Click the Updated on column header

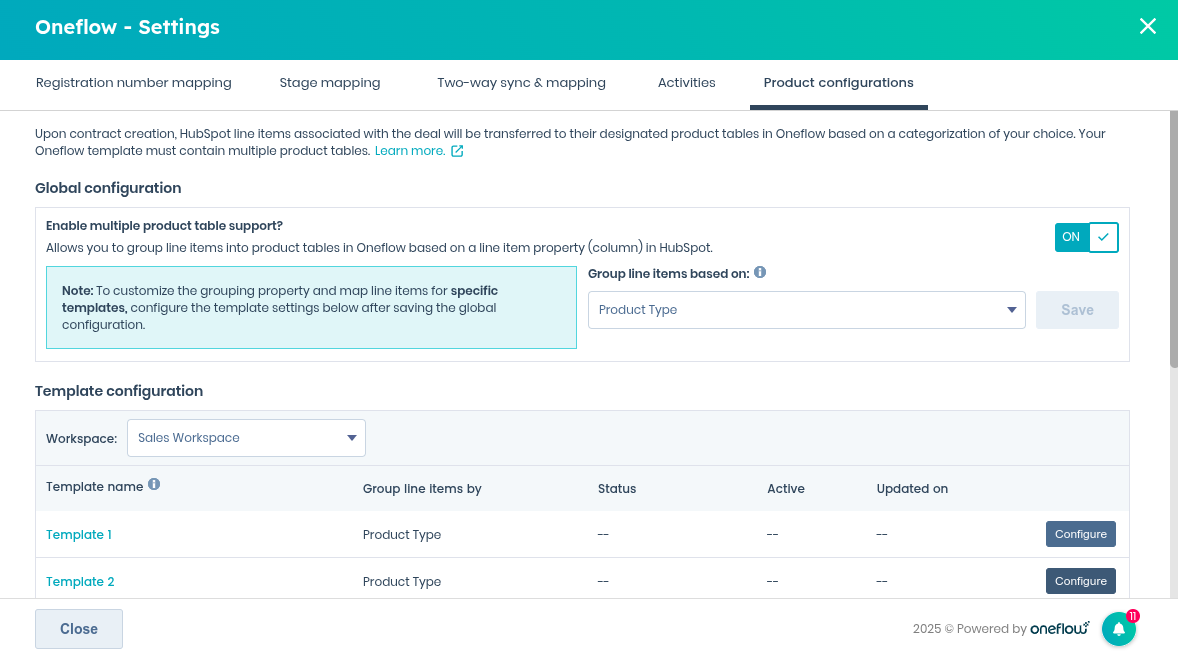(912, 488)
